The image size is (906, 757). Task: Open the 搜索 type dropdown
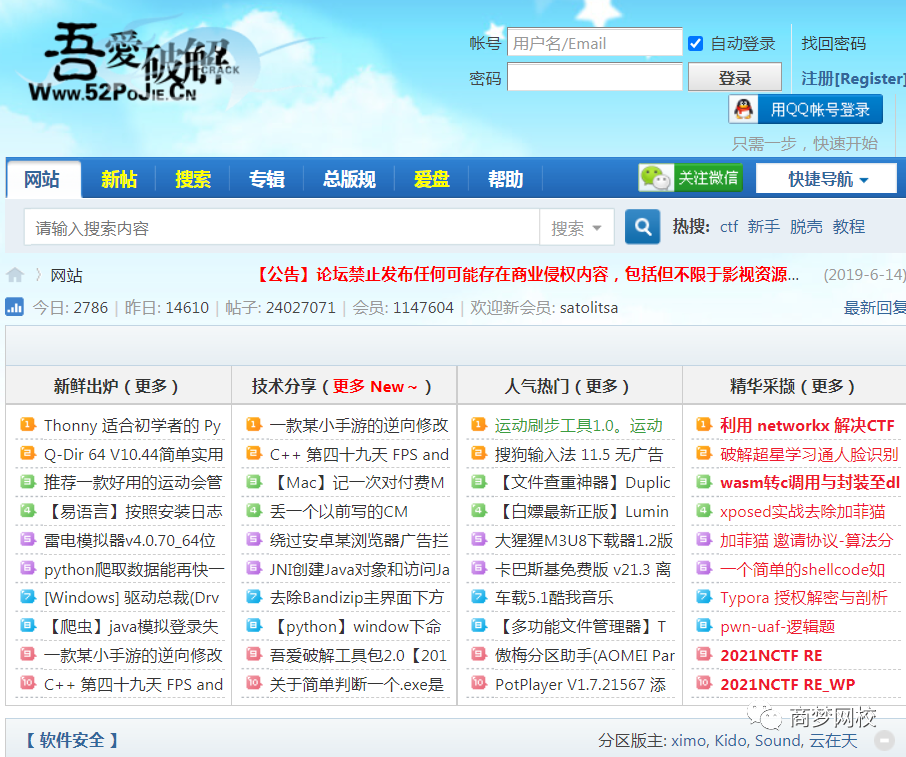coord(577,227)
